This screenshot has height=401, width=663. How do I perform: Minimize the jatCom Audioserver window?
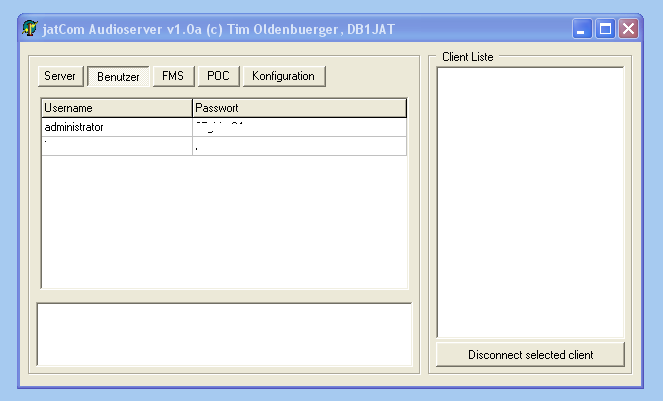(x=583, y=29)
